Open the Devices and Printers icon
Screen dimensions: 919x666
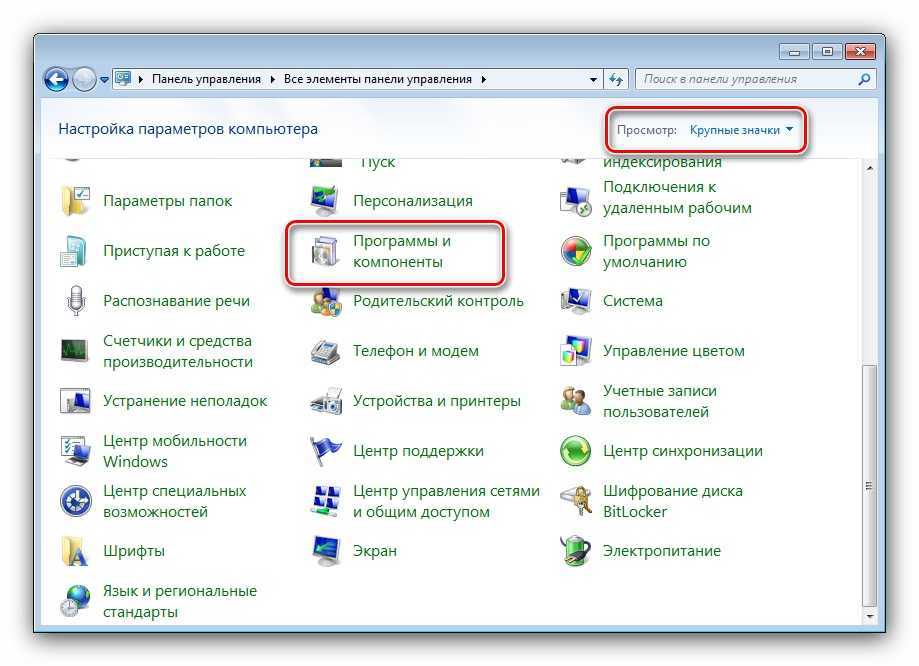[326, 401]
